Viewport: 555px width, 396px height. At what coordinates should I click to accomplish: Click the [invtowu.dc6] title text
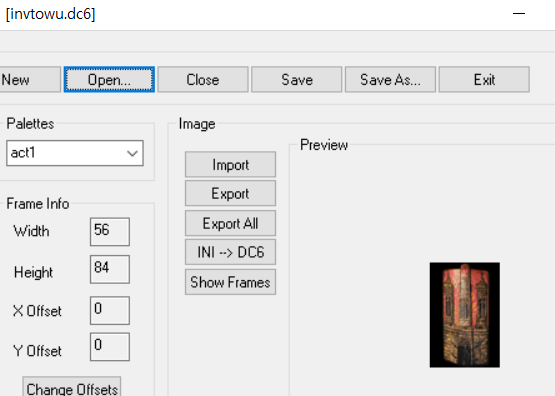coord(51,14)
